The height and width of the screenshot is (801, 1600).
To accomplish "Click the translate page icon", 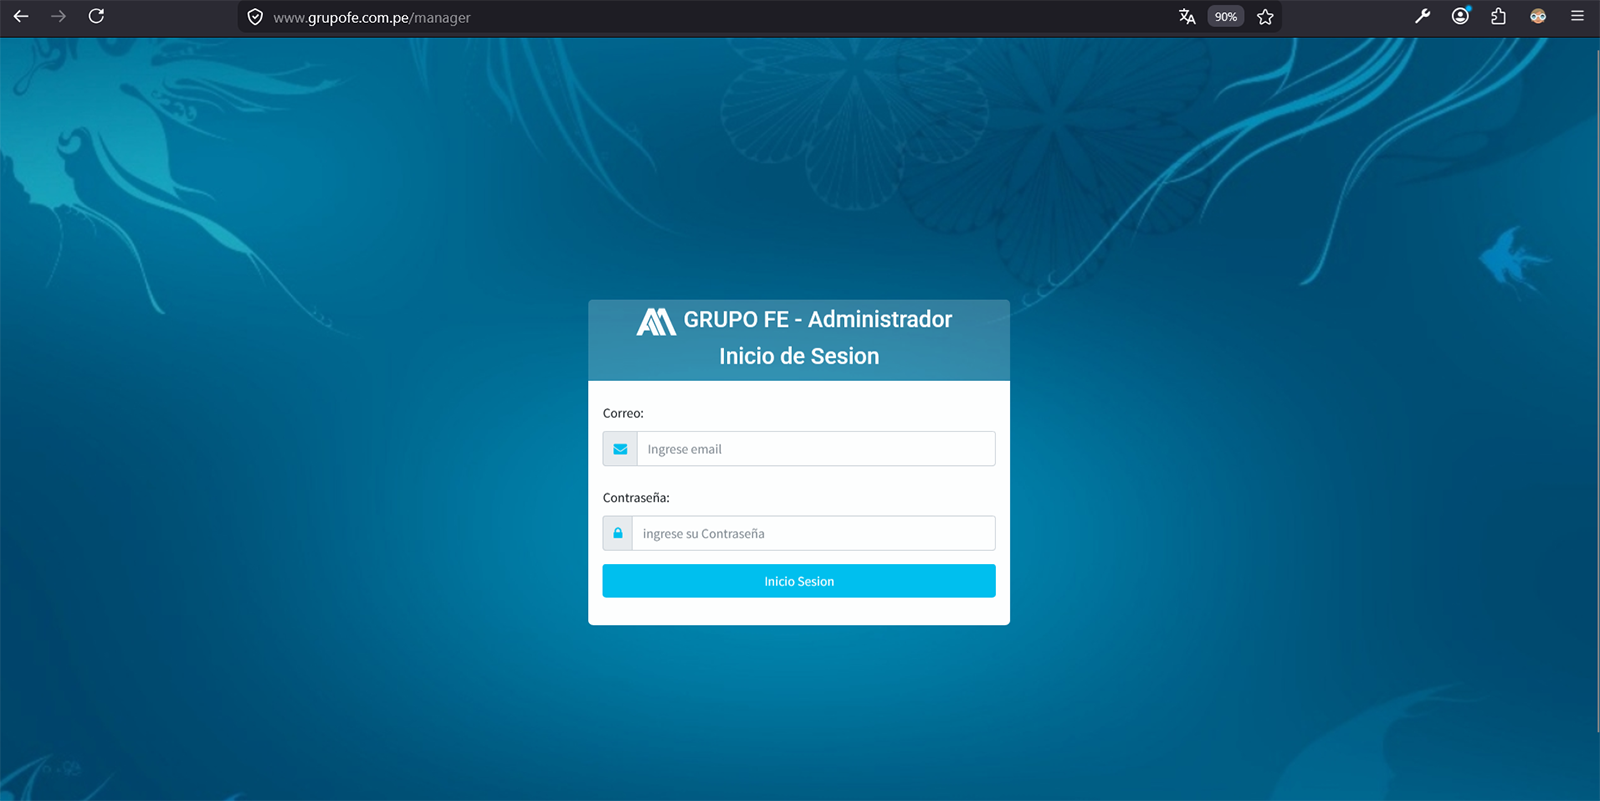I will (x=1187, y=17).
